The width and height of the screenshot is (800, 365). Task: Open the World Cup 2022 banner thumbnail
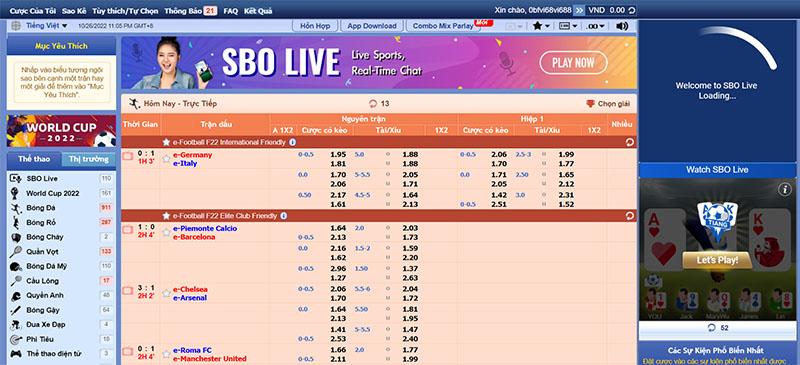[61, 131]
